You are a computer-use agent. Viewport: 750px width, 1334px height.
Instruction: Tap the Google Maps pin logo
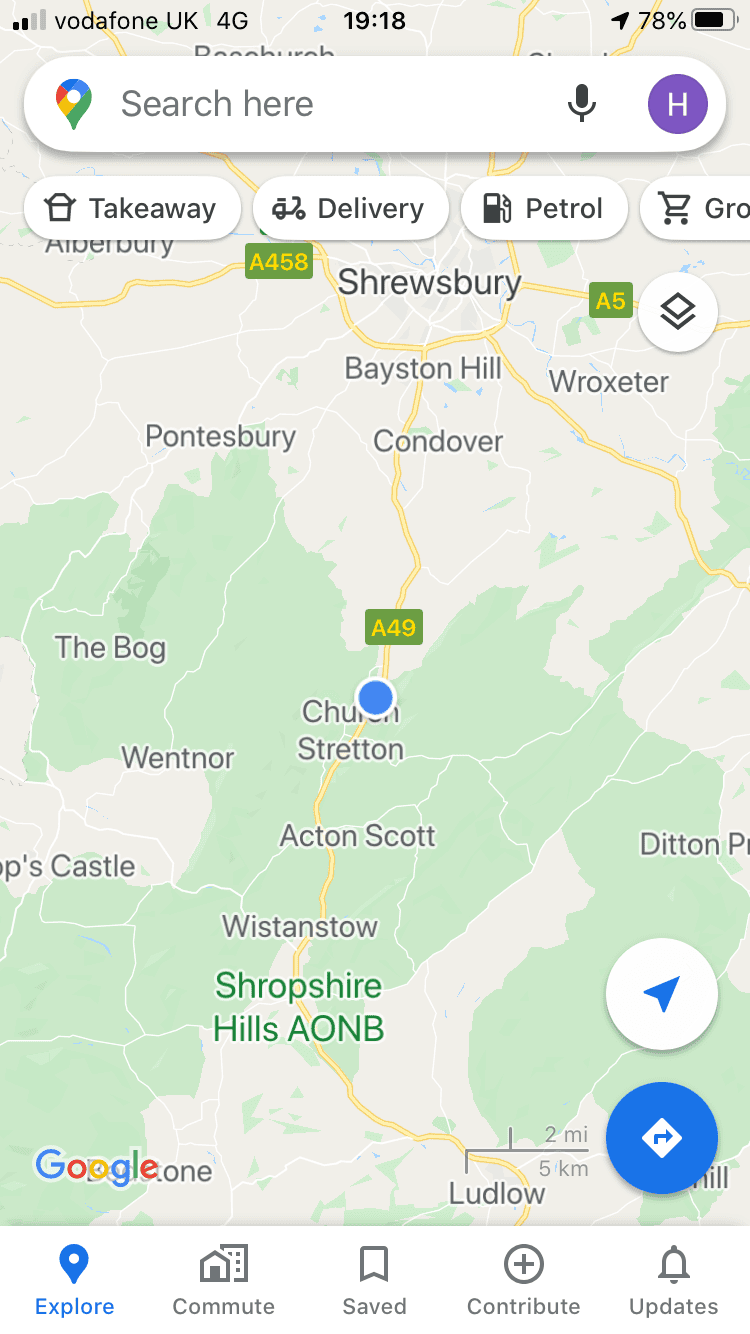click(x=74, y=104)
